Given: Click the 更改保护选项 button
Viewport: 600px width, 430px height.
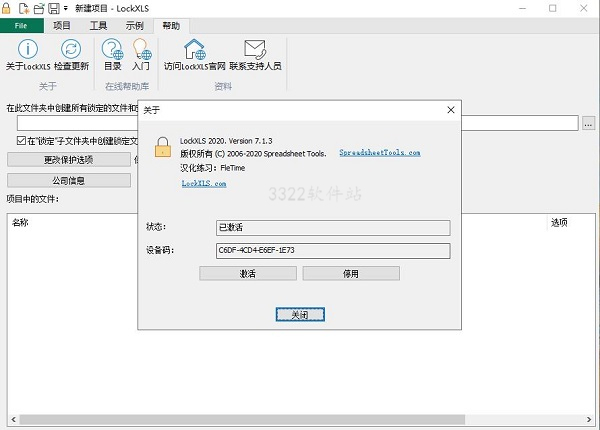Looking at the screenshot, I should tap(69, 160).
